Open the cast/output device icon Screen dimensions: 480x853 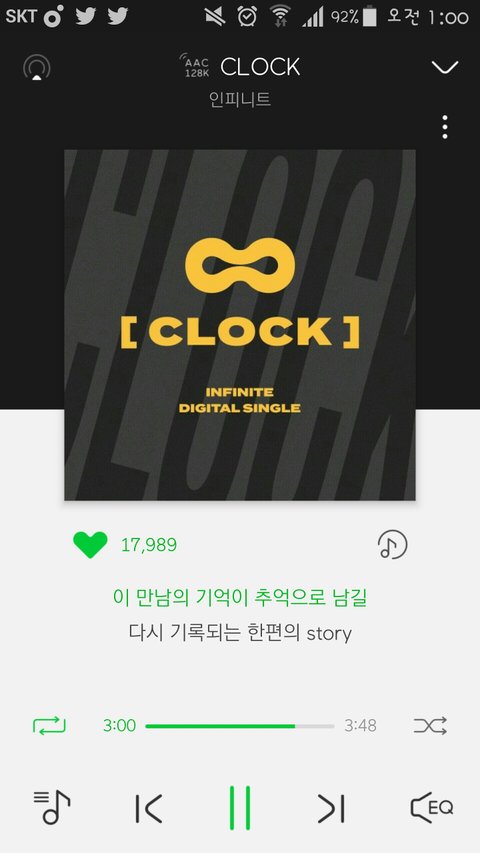pos(36,68)
